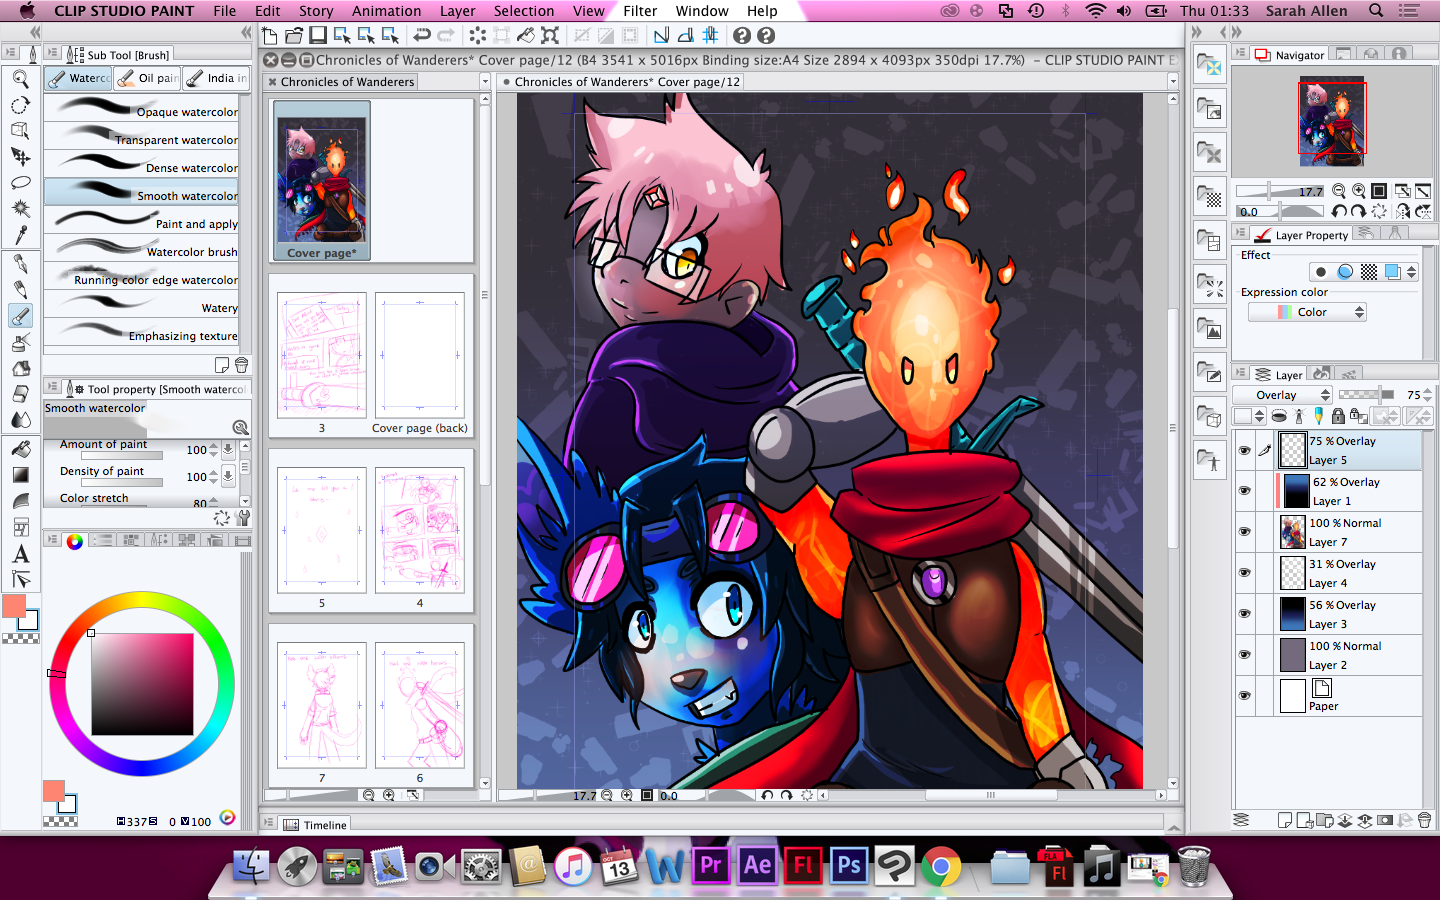Save the document from the toolbar
The width and height of the screenshot is (1440, 900).
[318, 35]
